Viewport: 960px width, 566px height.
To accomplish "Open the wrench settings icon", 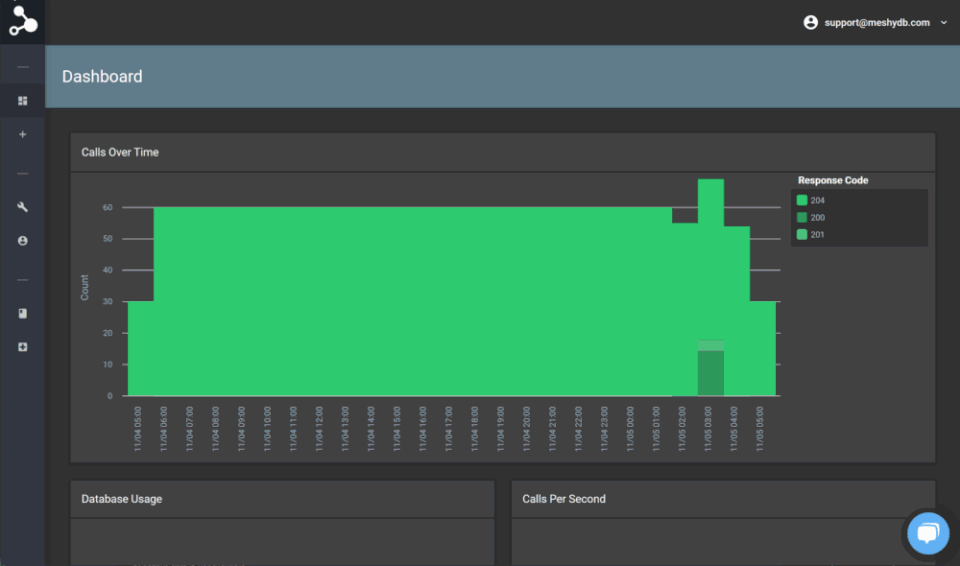I will (23, 207).
